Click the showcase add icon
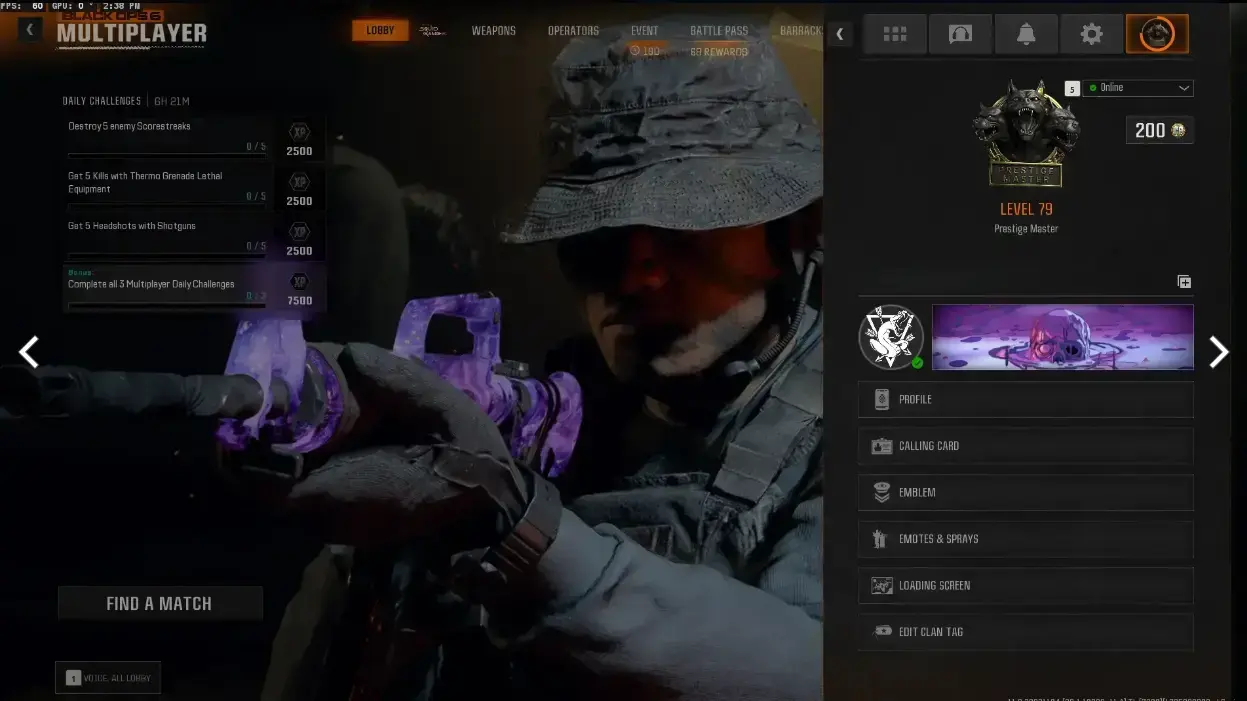Image resolution: width=1247 pixels, height=701 pixels. (x=1184, y=282)
